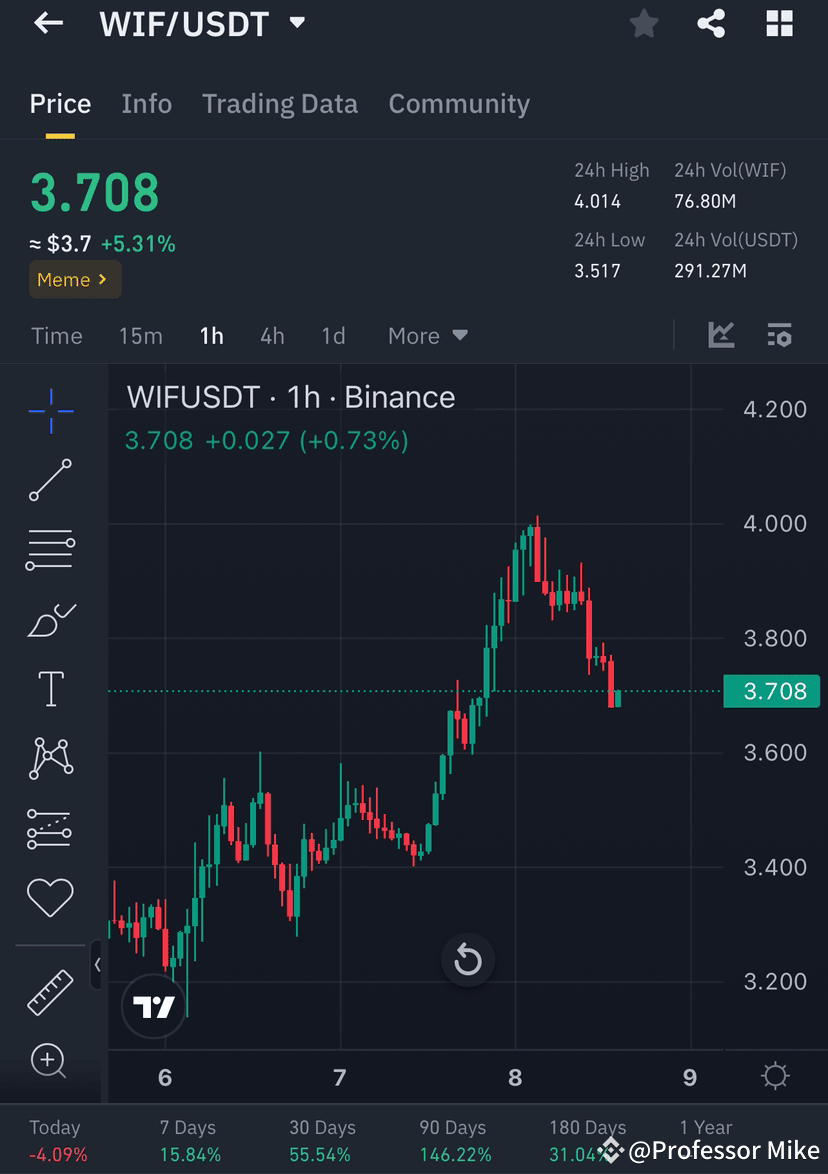Select the ruler measurement tool
The width and height of the screenshot is (828, 1174).
50,992
